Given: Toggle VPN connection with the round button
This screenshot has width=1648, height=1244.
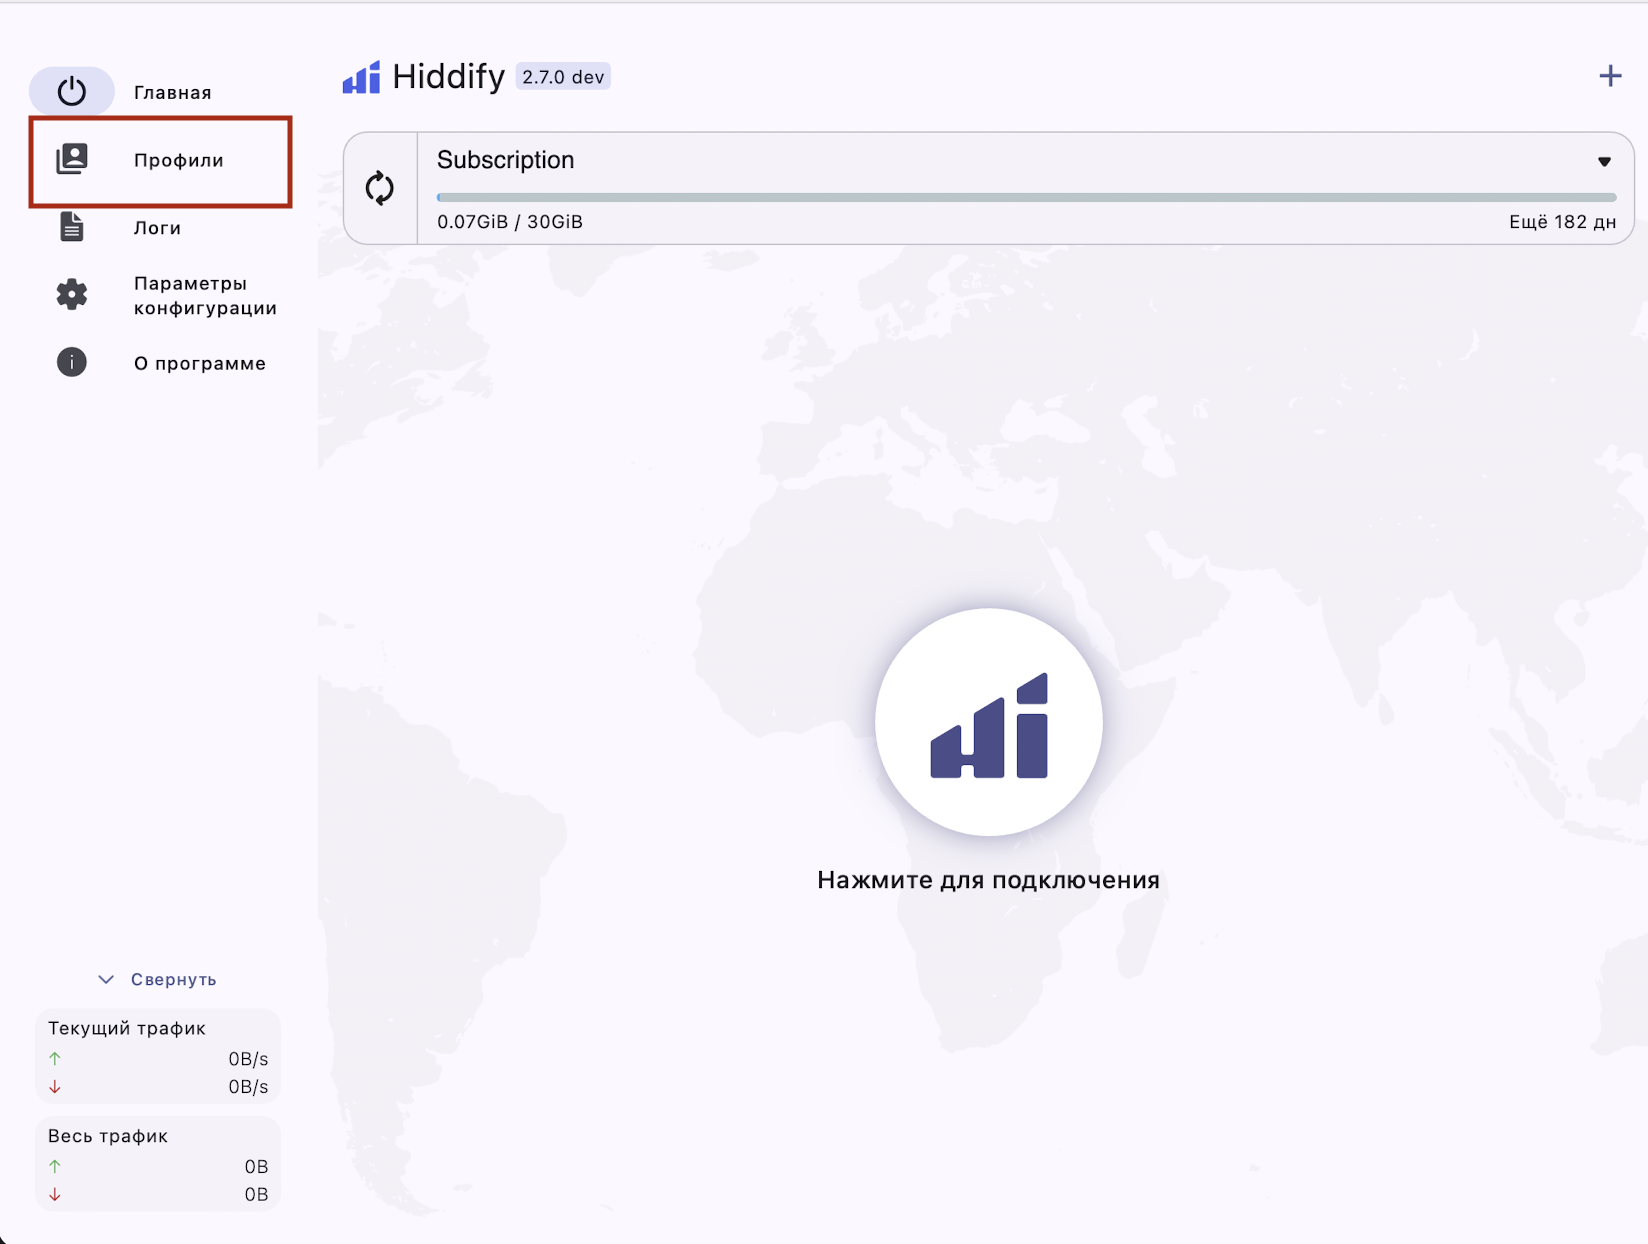Looking at the screenshot, I should point(988,722).
